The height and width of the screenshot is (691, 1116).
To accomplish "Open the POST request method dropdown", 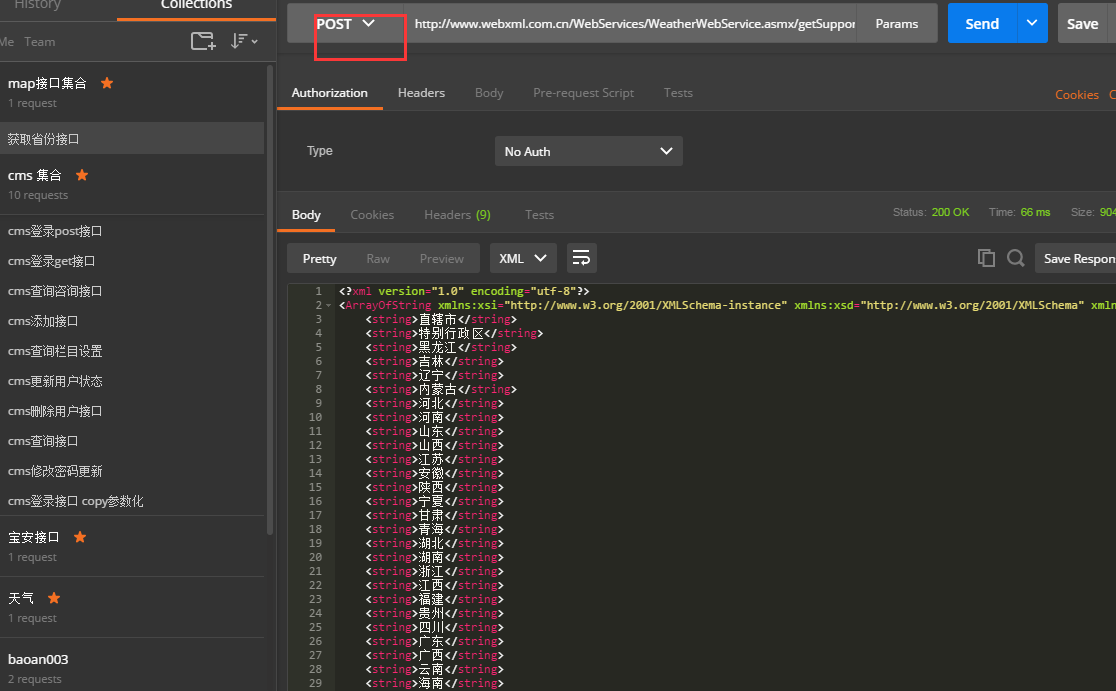I will coord(346,23).
